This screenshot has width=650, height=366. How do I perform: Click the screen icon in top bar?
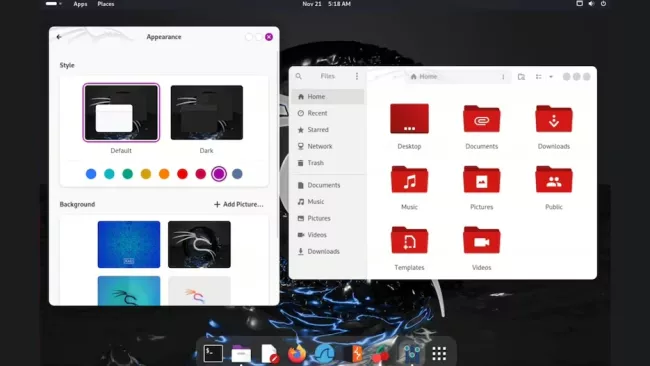click(x=580, y=4)
